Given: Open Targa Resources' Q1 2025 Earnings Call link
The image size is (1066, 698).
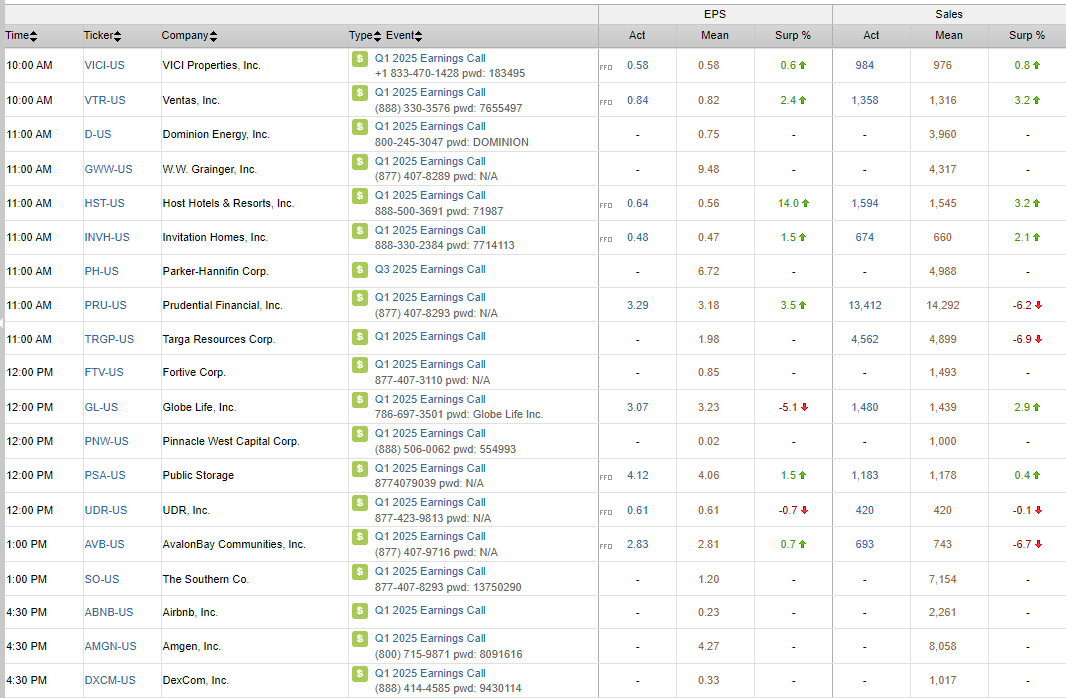Looking at the screenshot, I should [x=430, y=336].
